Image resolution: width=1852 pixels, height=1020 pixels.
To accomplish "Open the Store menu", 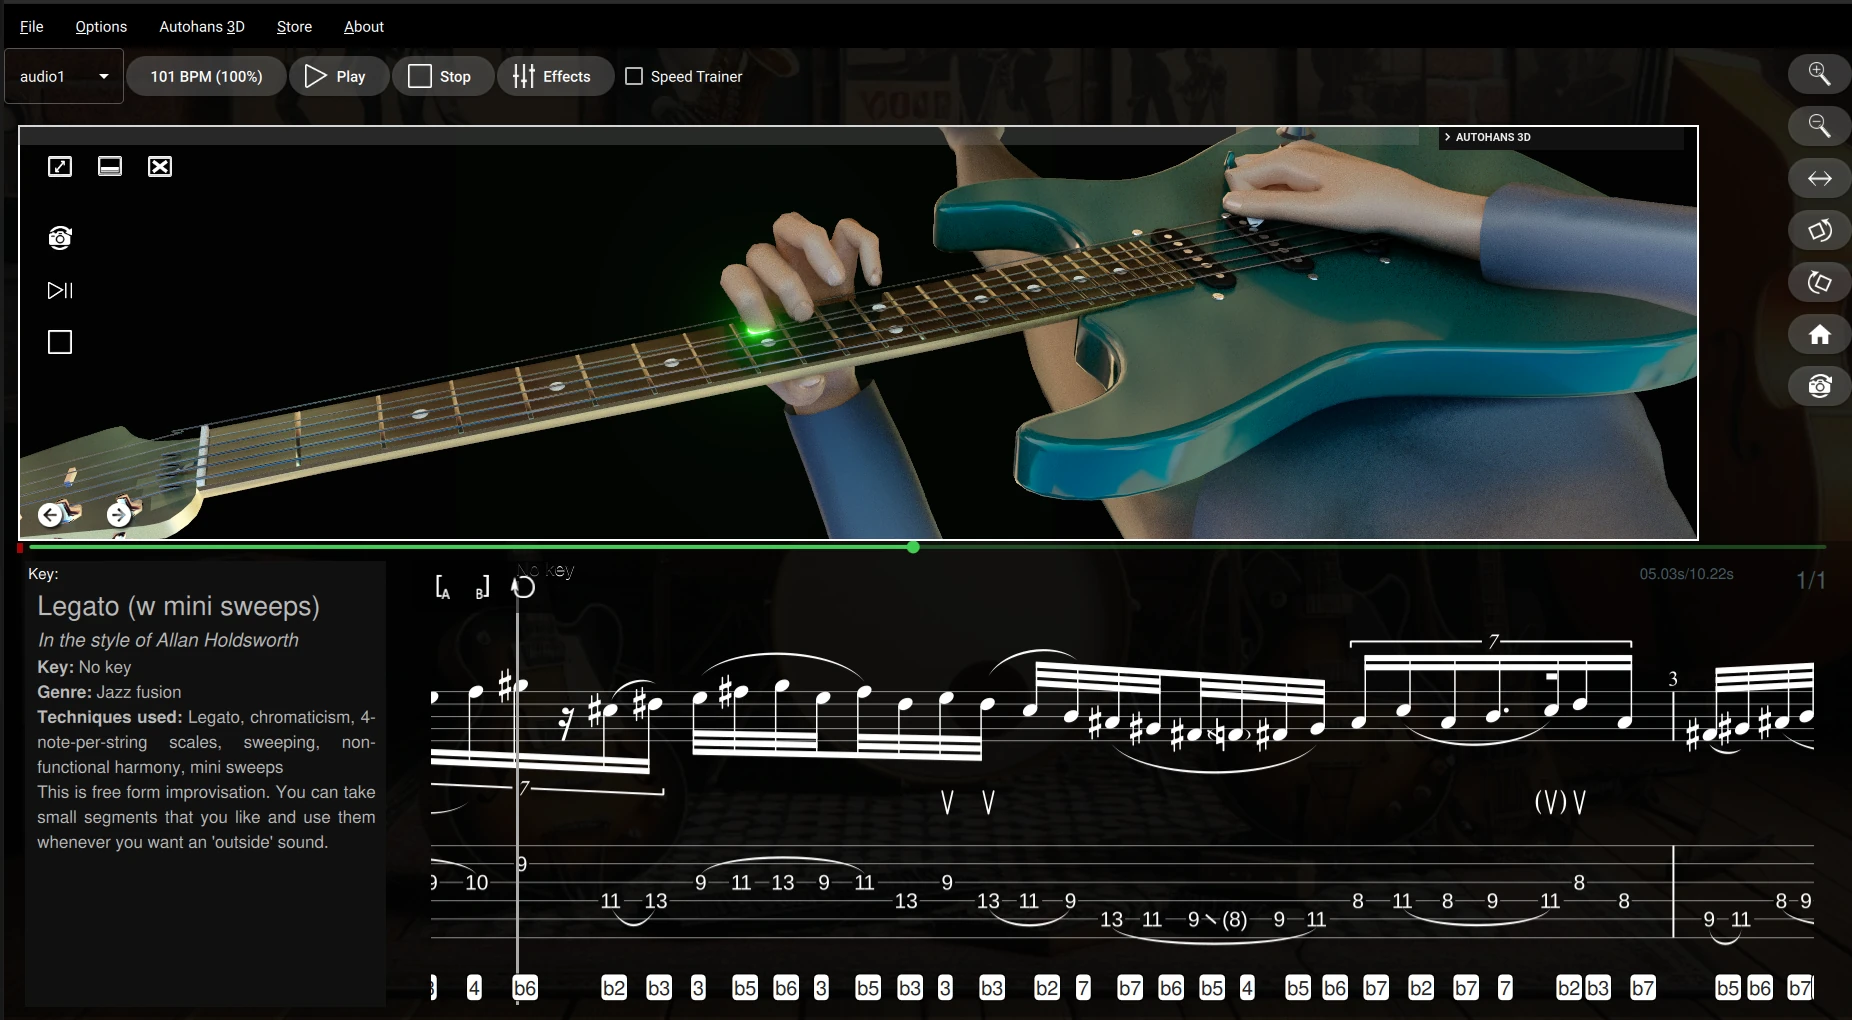I will [293, 26].
